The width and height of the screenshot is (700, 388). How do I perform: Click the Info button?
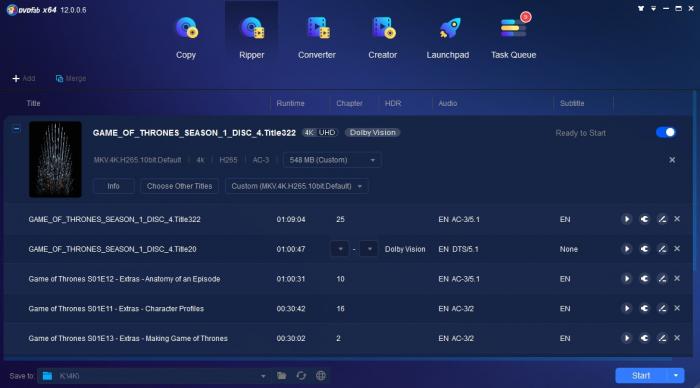pos(113,186)
